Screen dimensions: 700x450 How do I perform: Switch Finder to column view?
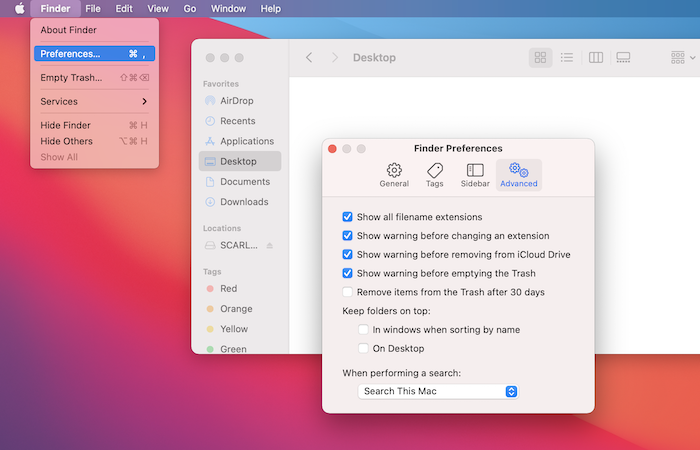(596, 58)
